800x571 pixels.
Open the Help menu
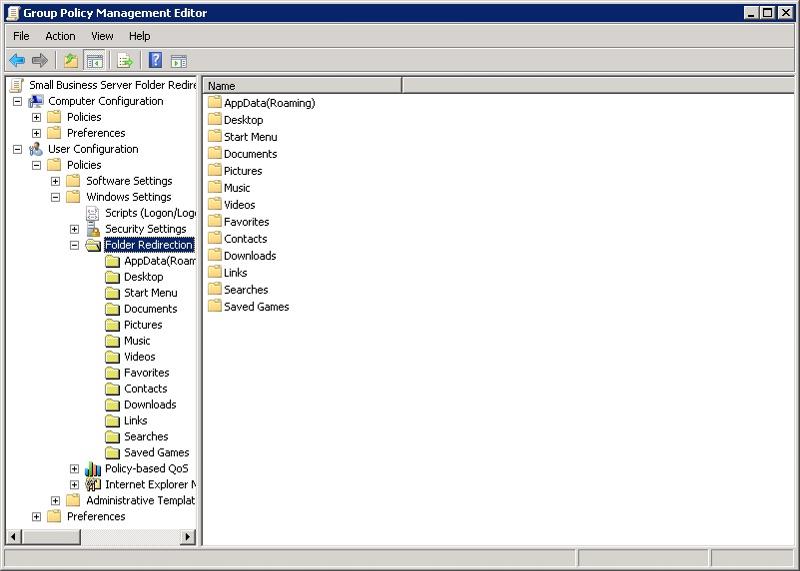coord(139,36)
